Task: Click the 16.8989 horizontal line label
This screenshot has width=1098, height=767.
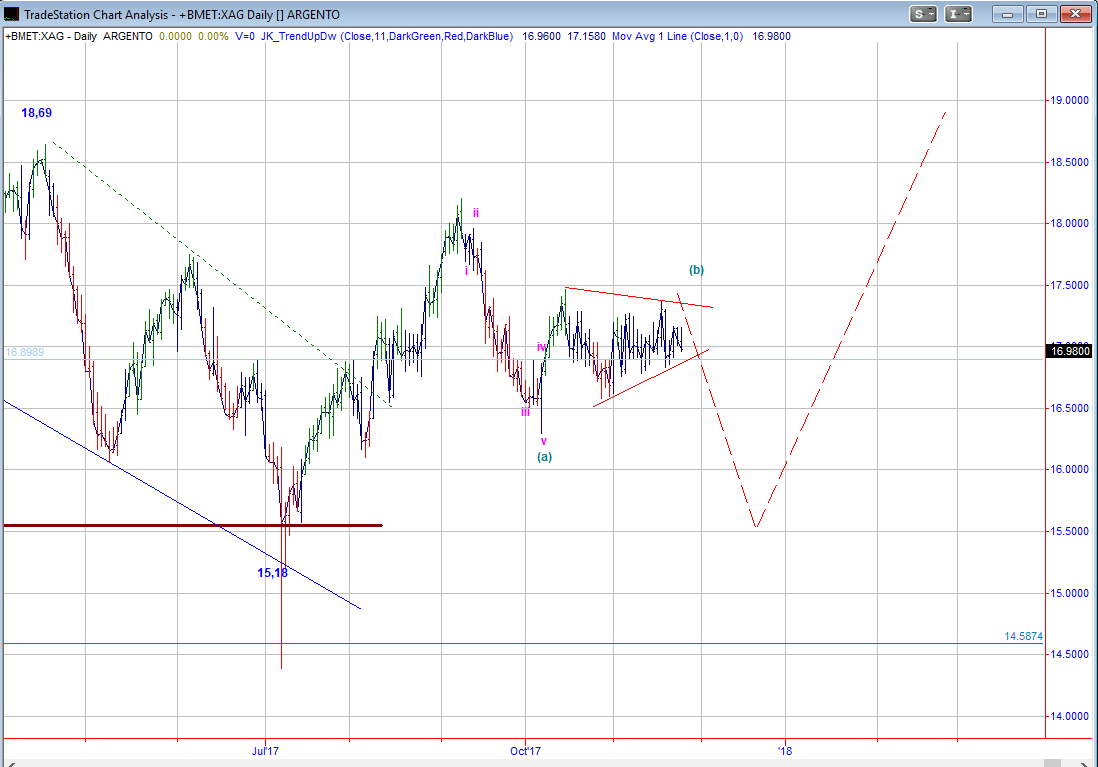Action: [25, 352]
